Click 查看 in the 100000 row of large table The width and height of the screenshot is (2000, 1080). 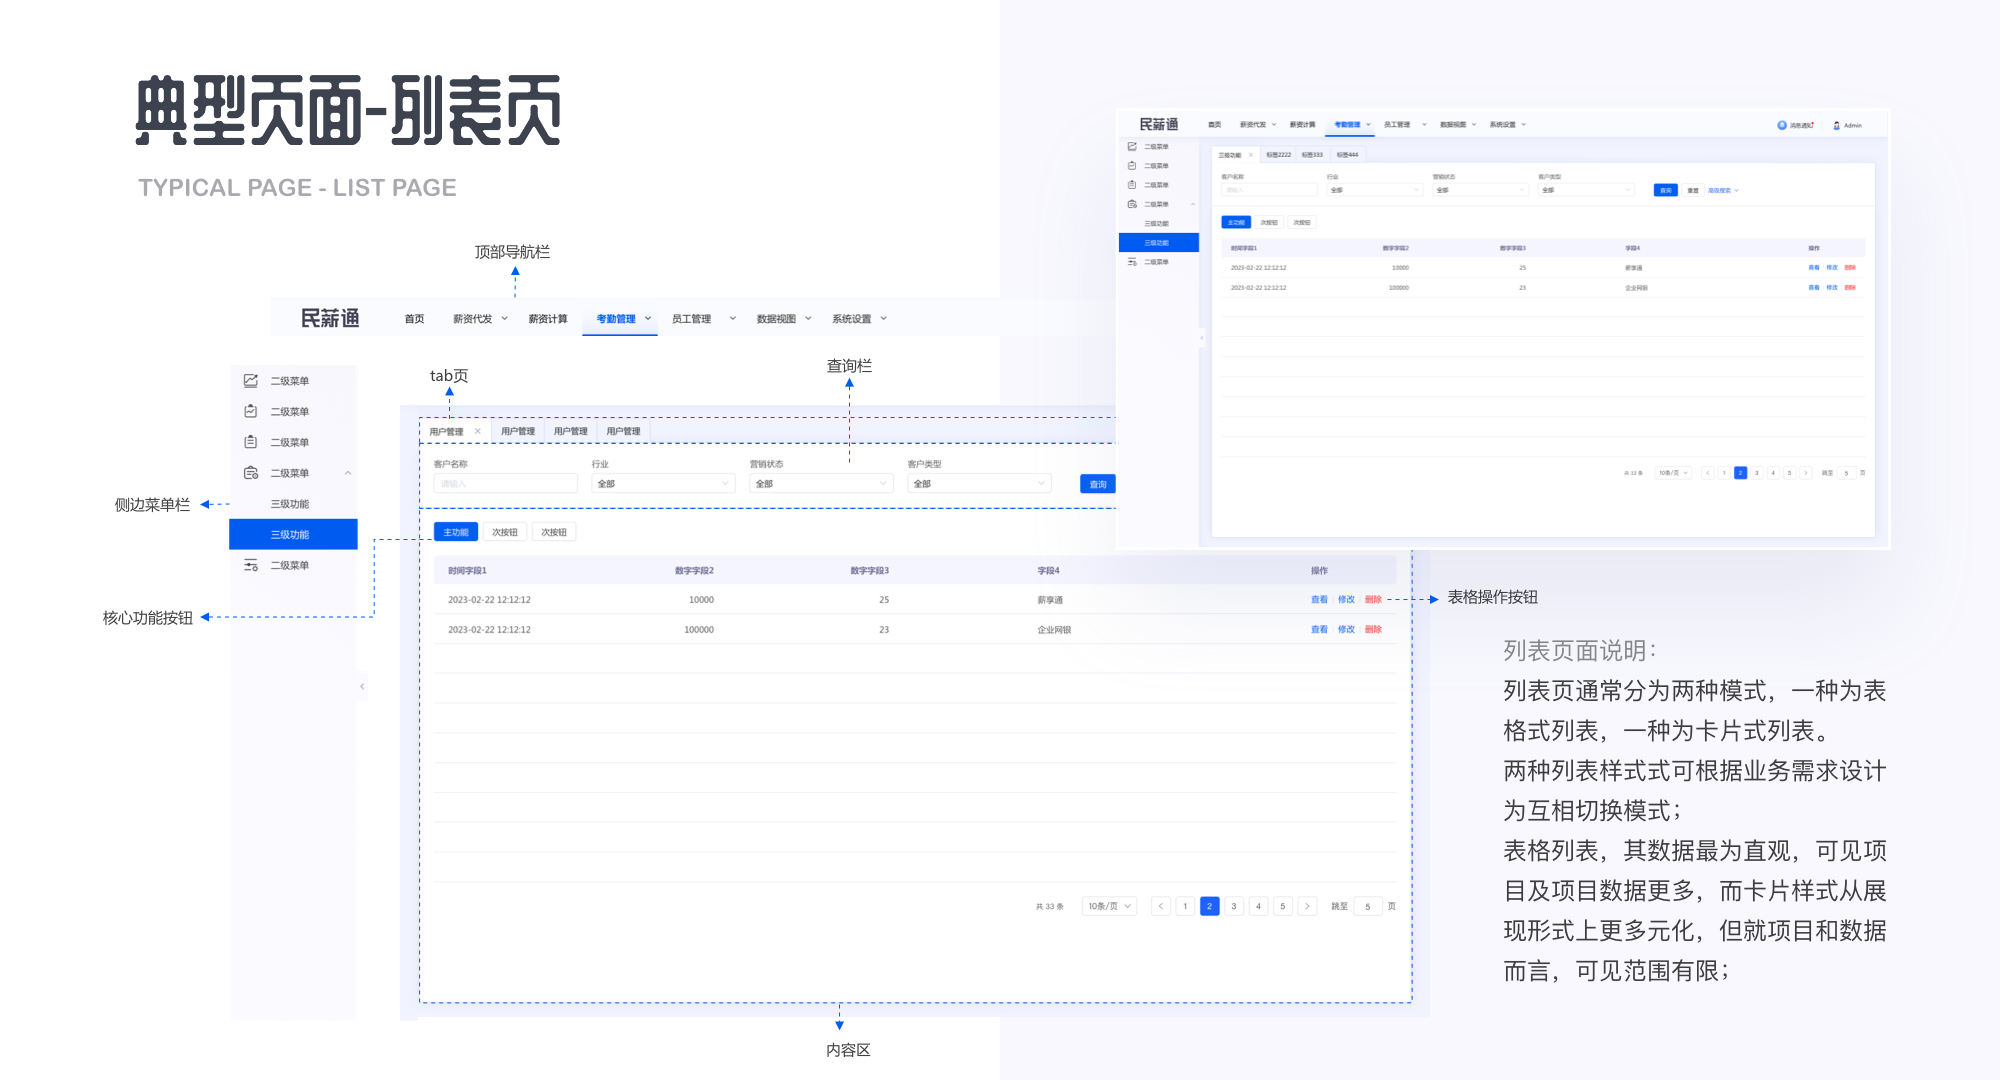point(1319,630)
